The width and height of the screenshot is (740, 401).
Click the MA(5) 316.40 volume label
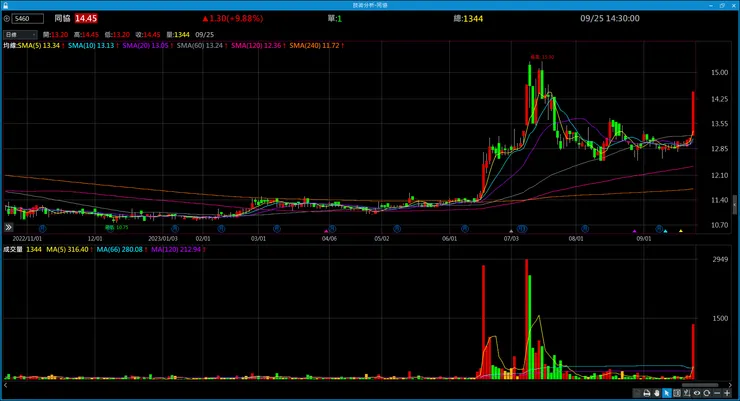tap(69, 249)
